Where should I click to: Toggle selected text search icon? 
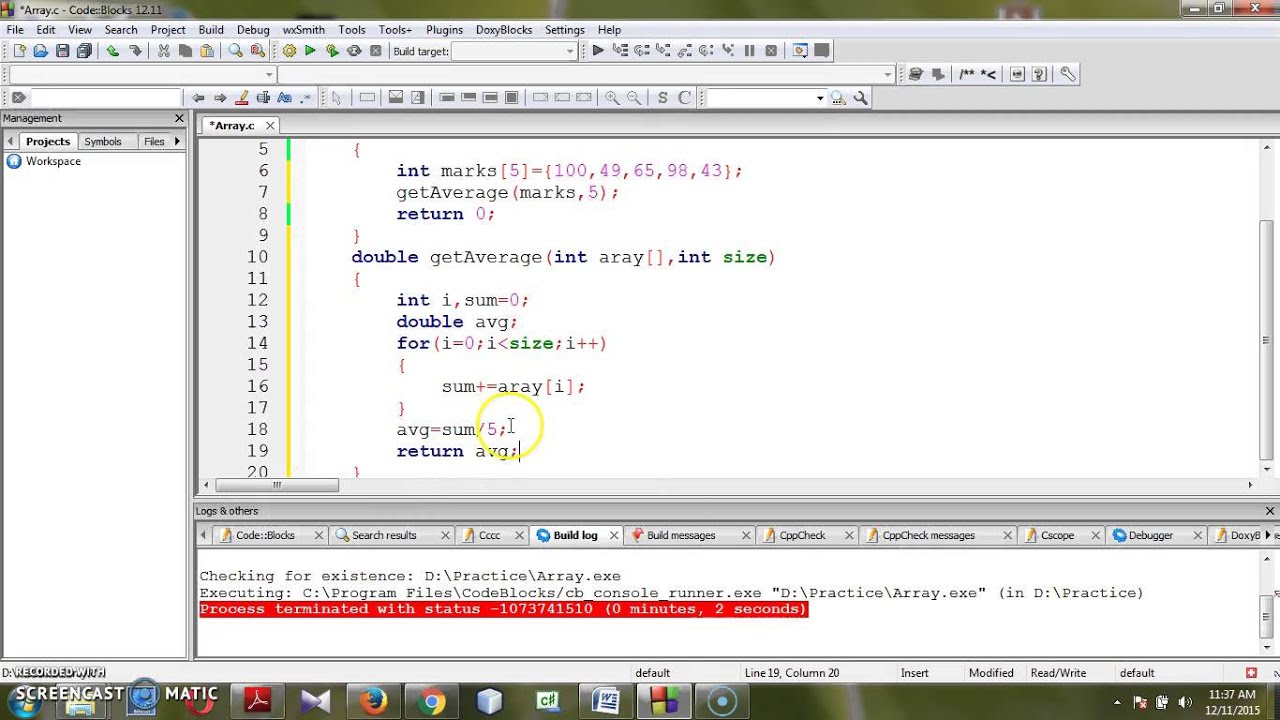click(x=263, y=98)
